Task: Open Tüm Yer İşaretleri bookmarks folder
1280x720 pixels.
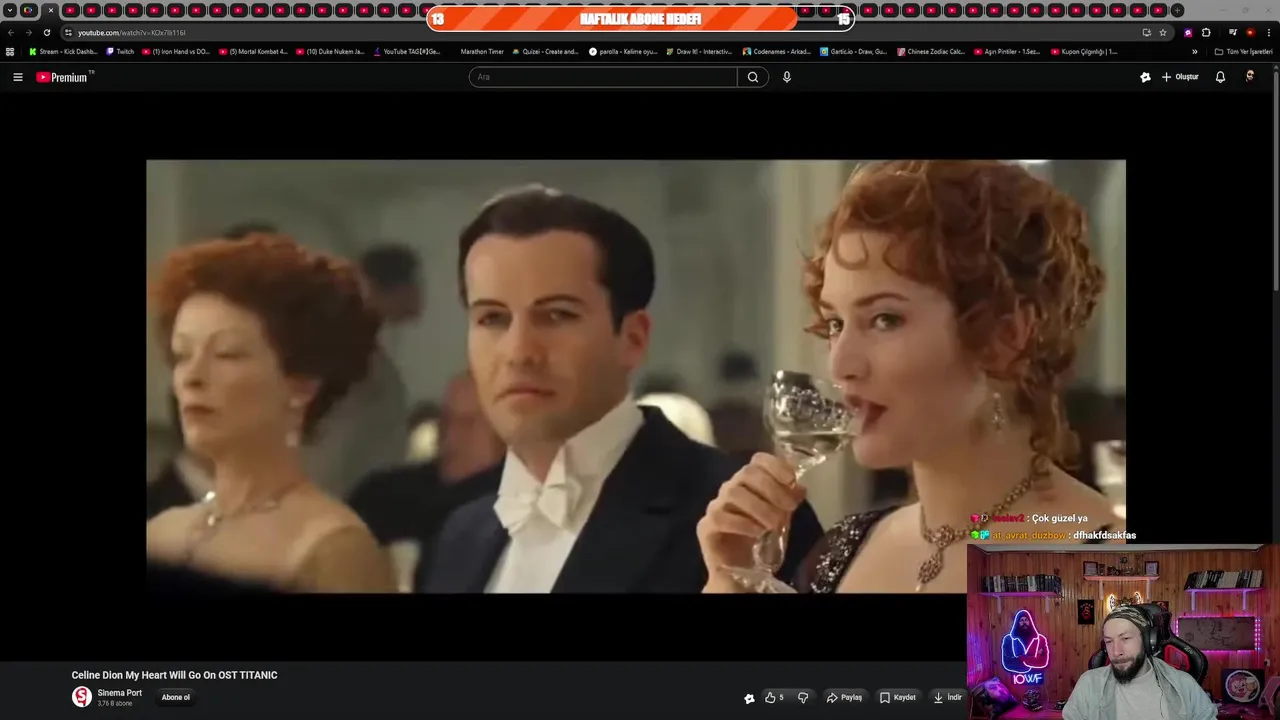Action: click(1243, 52)
